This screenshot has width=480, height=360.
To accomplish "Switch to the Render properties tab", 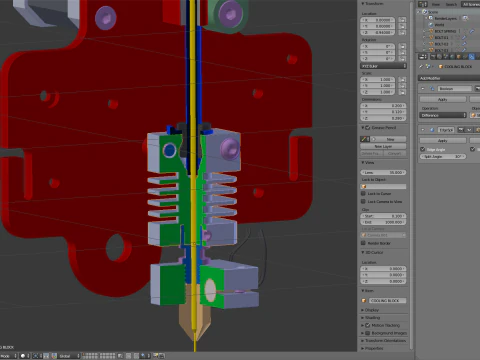I will [x=433, y=57].
